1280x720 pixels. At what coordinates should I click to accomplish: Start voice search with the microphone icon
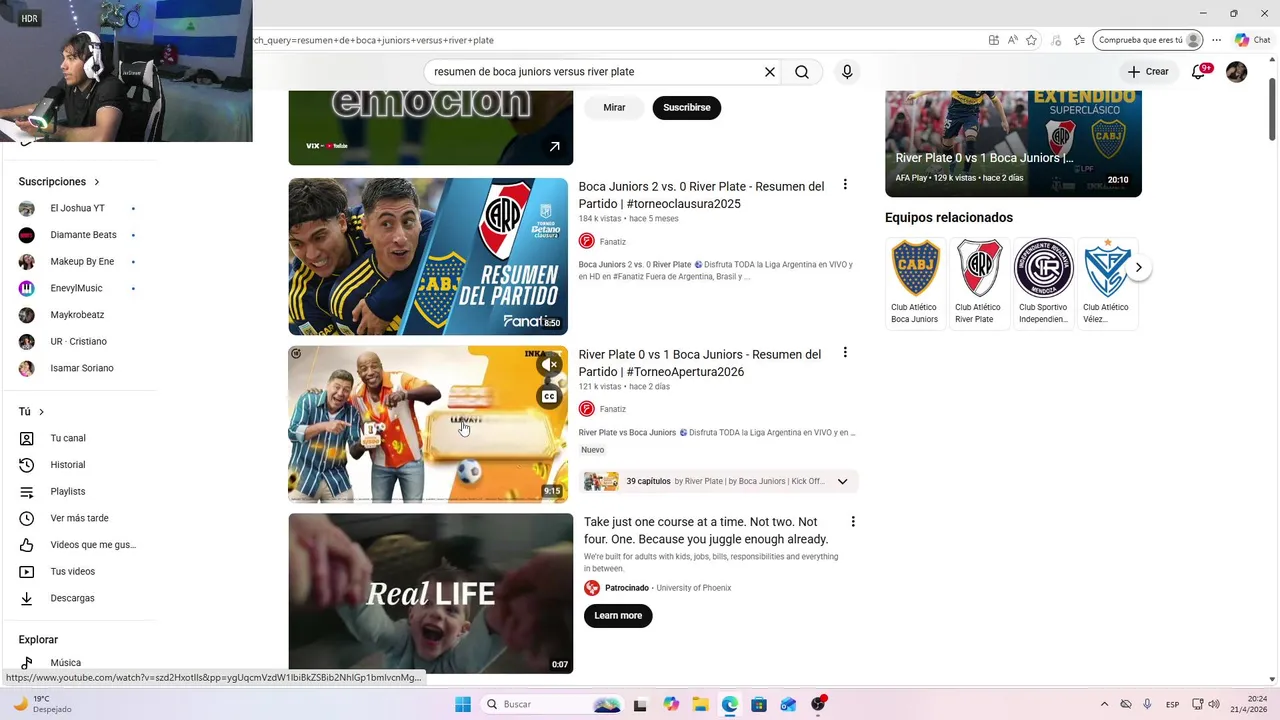click(x=847, y=72)
